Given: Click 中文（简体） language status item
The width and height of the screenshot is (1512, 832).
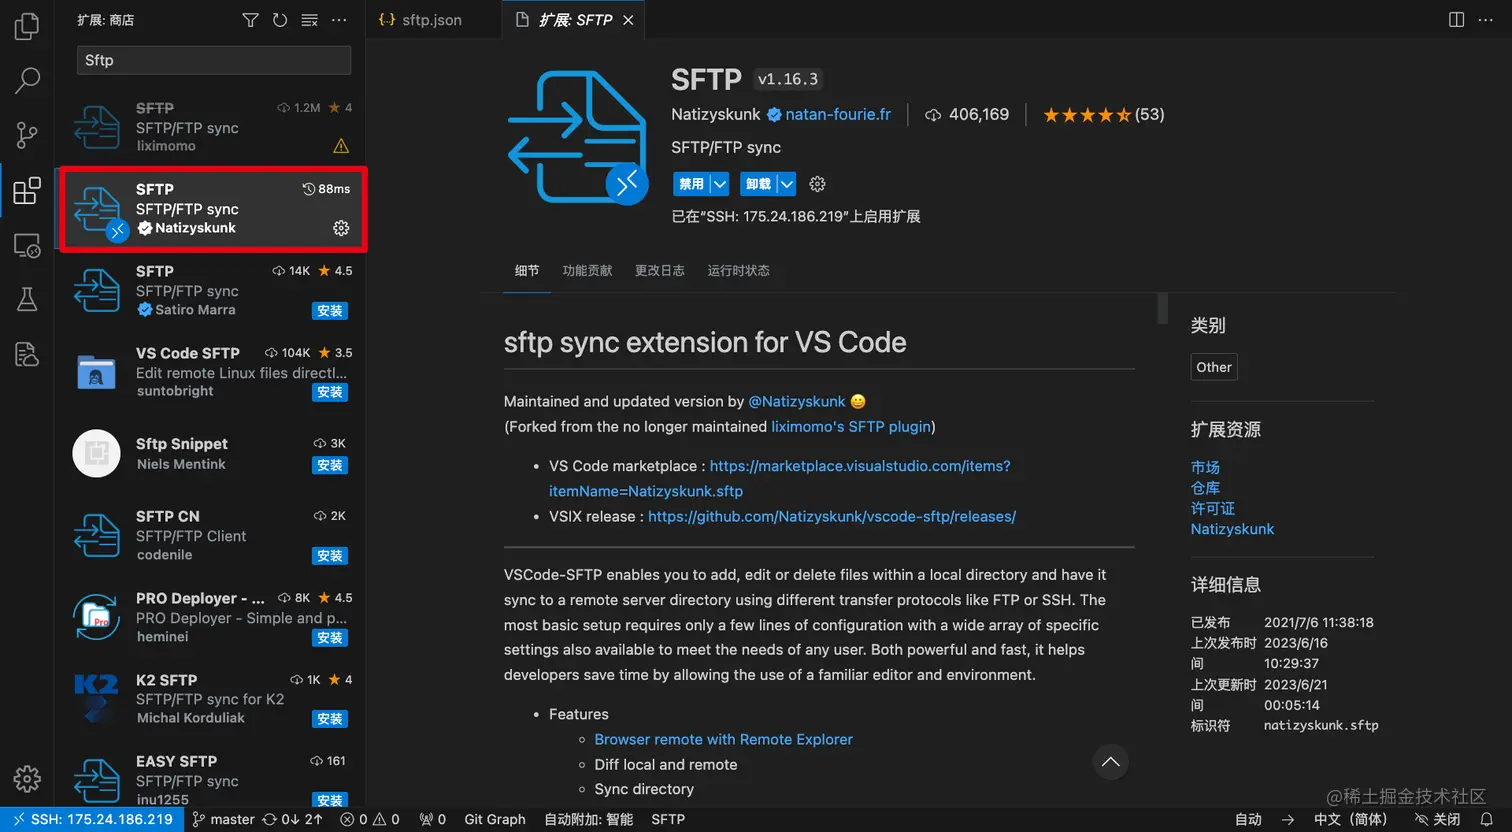Looking at the screenshot, I should 1351,819.
